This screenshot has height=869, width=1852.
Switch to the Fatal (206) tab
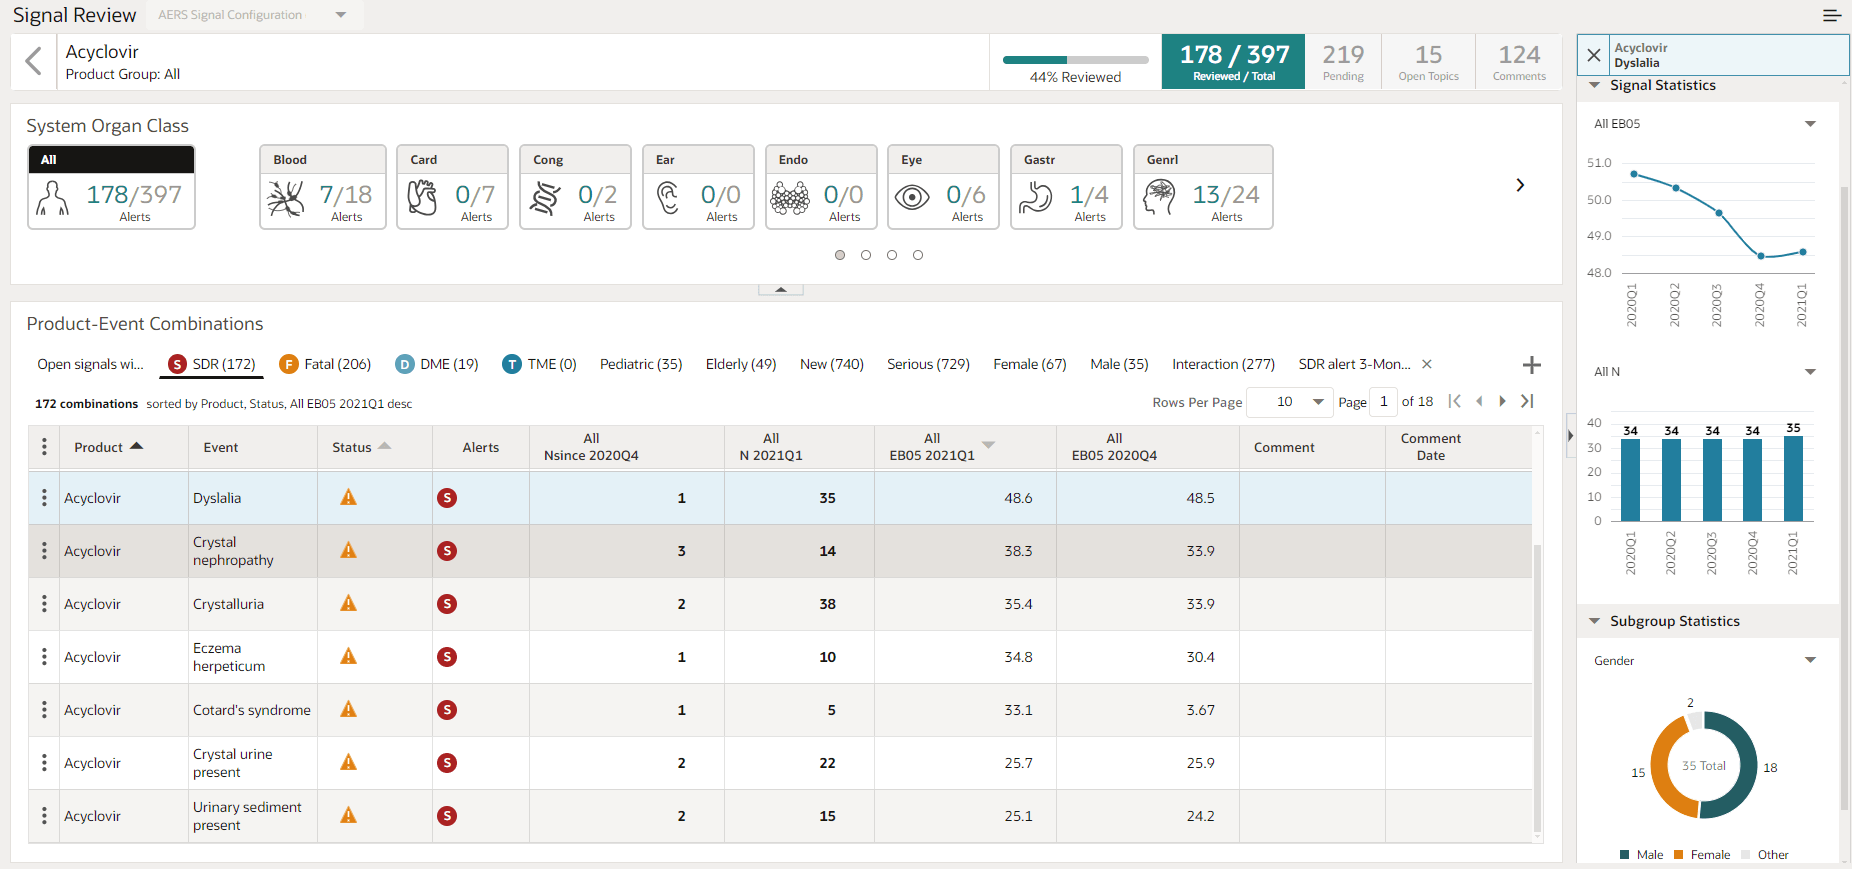click(x=325, y=364)
